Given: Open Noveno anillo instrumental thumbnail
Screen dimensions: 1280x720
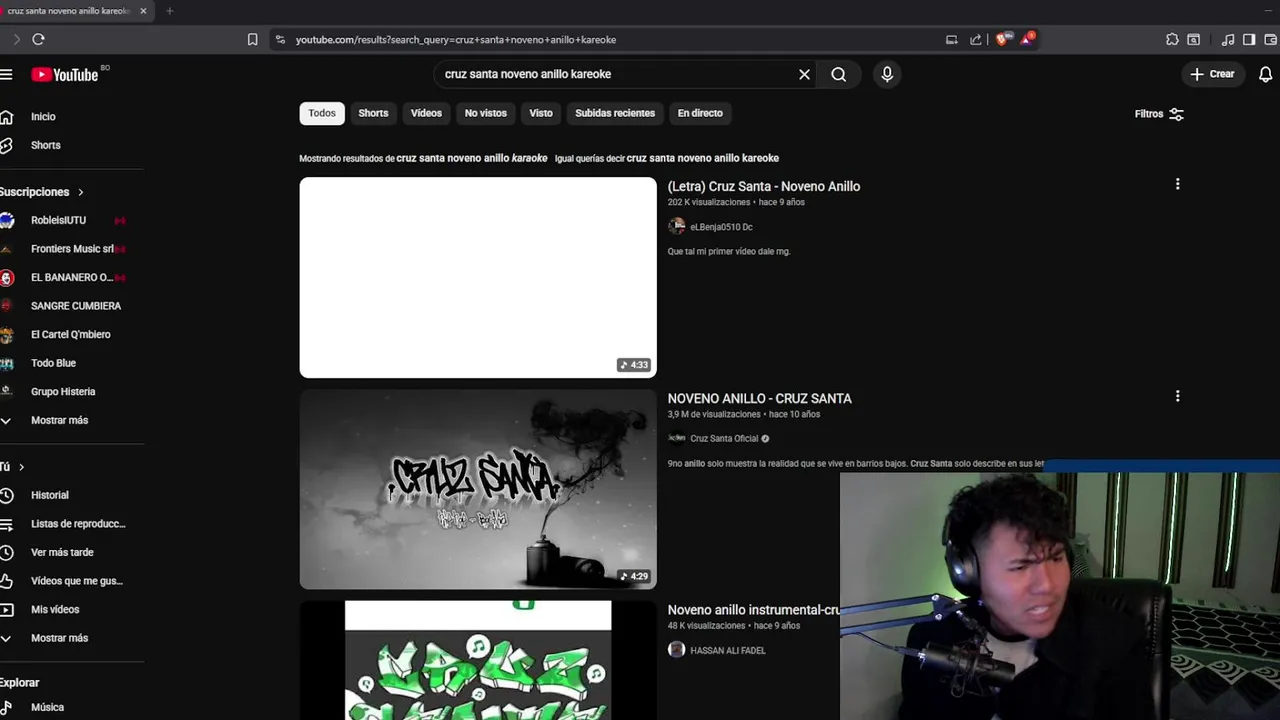Looking at the screenshot, I should (478, 660).
